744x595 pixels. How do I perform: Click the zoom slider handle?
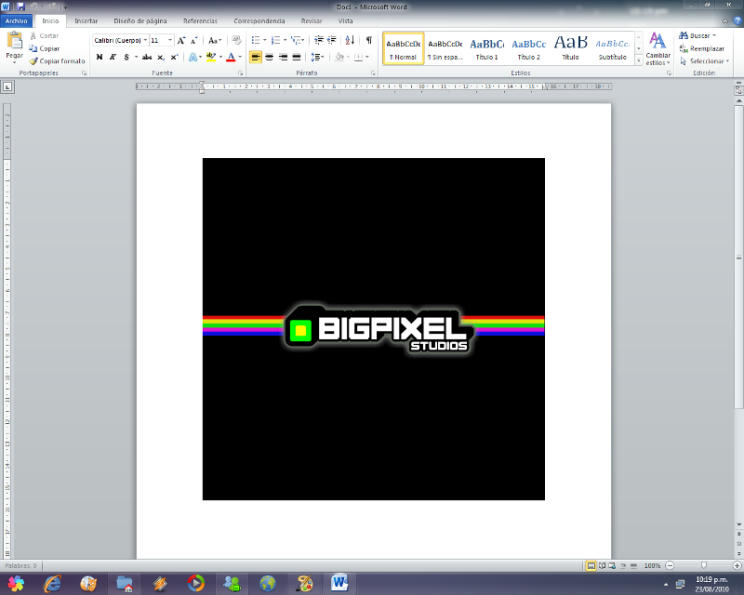click(704, 565)
